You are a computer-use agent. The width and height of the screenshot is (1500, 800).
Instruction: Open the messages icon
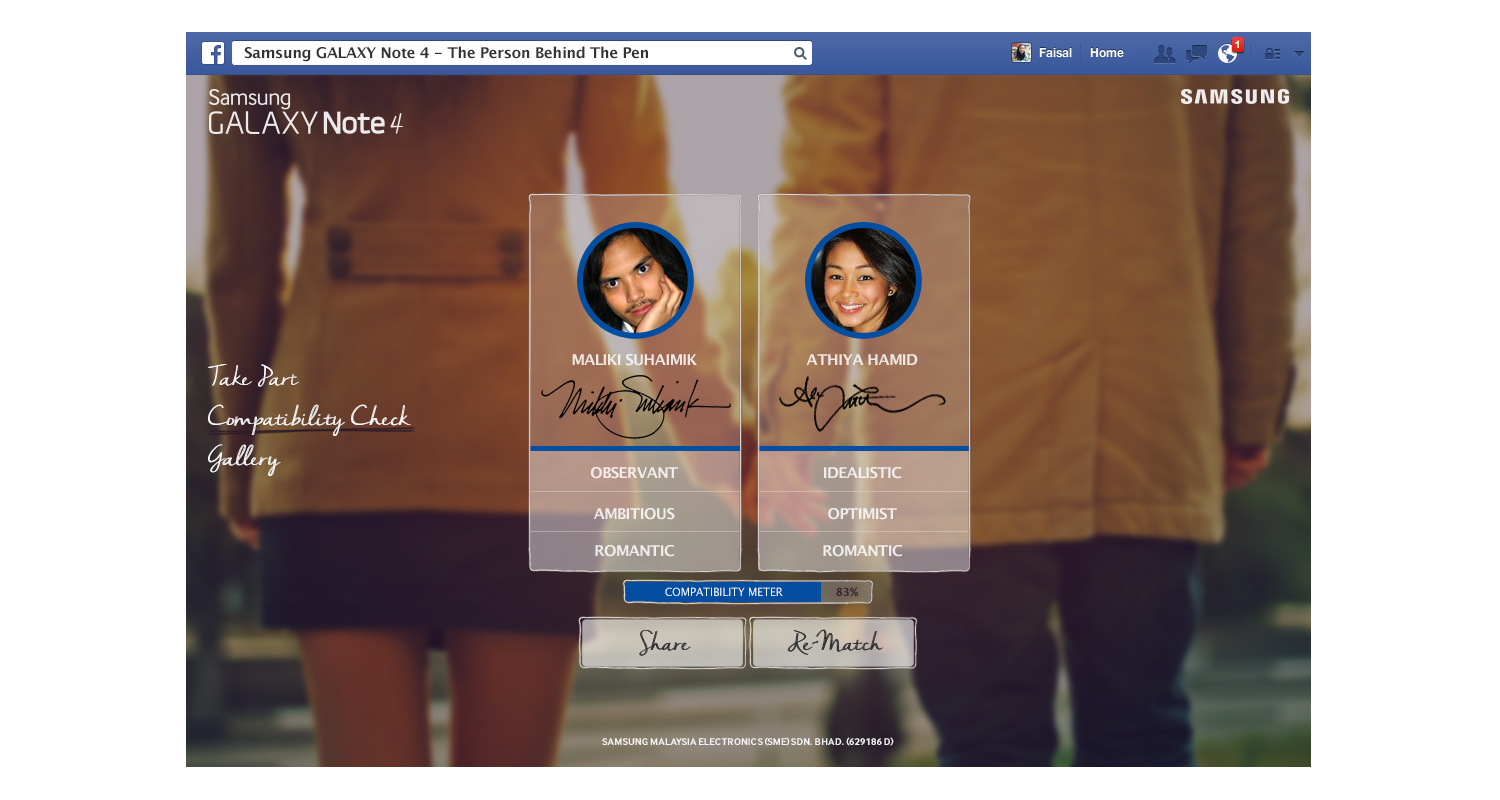click(1196, 54)
